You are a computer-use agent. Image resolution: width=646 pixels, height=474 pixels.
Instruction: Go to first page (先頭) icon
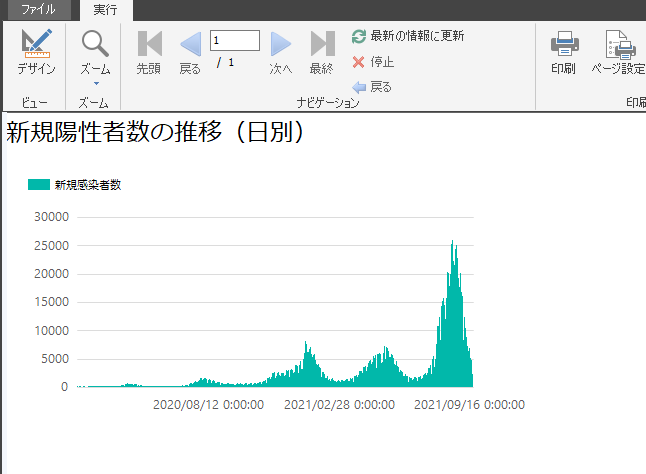(149, 43)
